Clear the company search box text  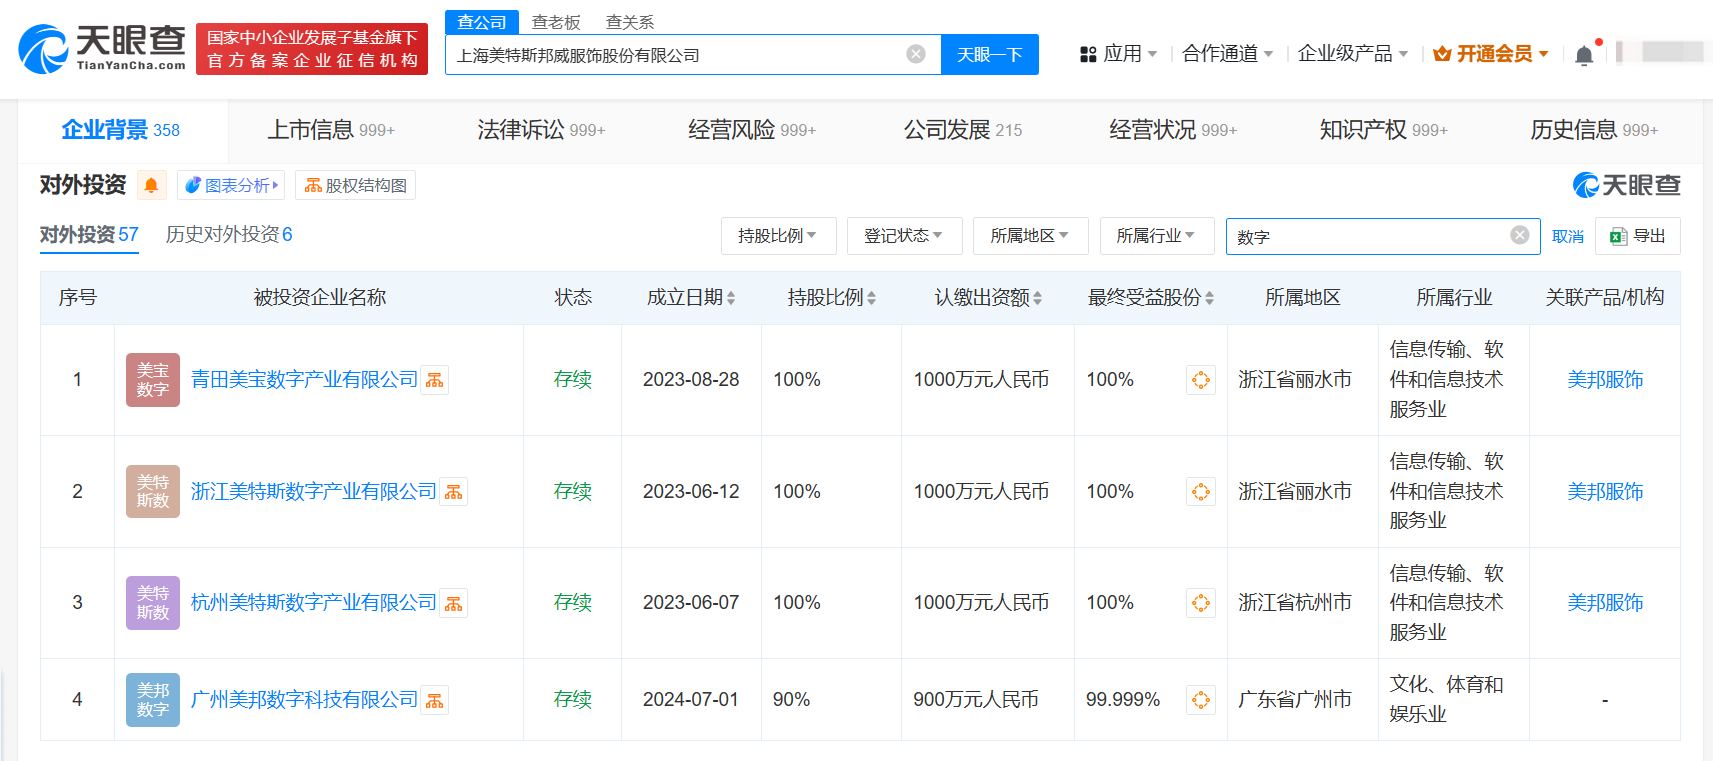[916, 54]
